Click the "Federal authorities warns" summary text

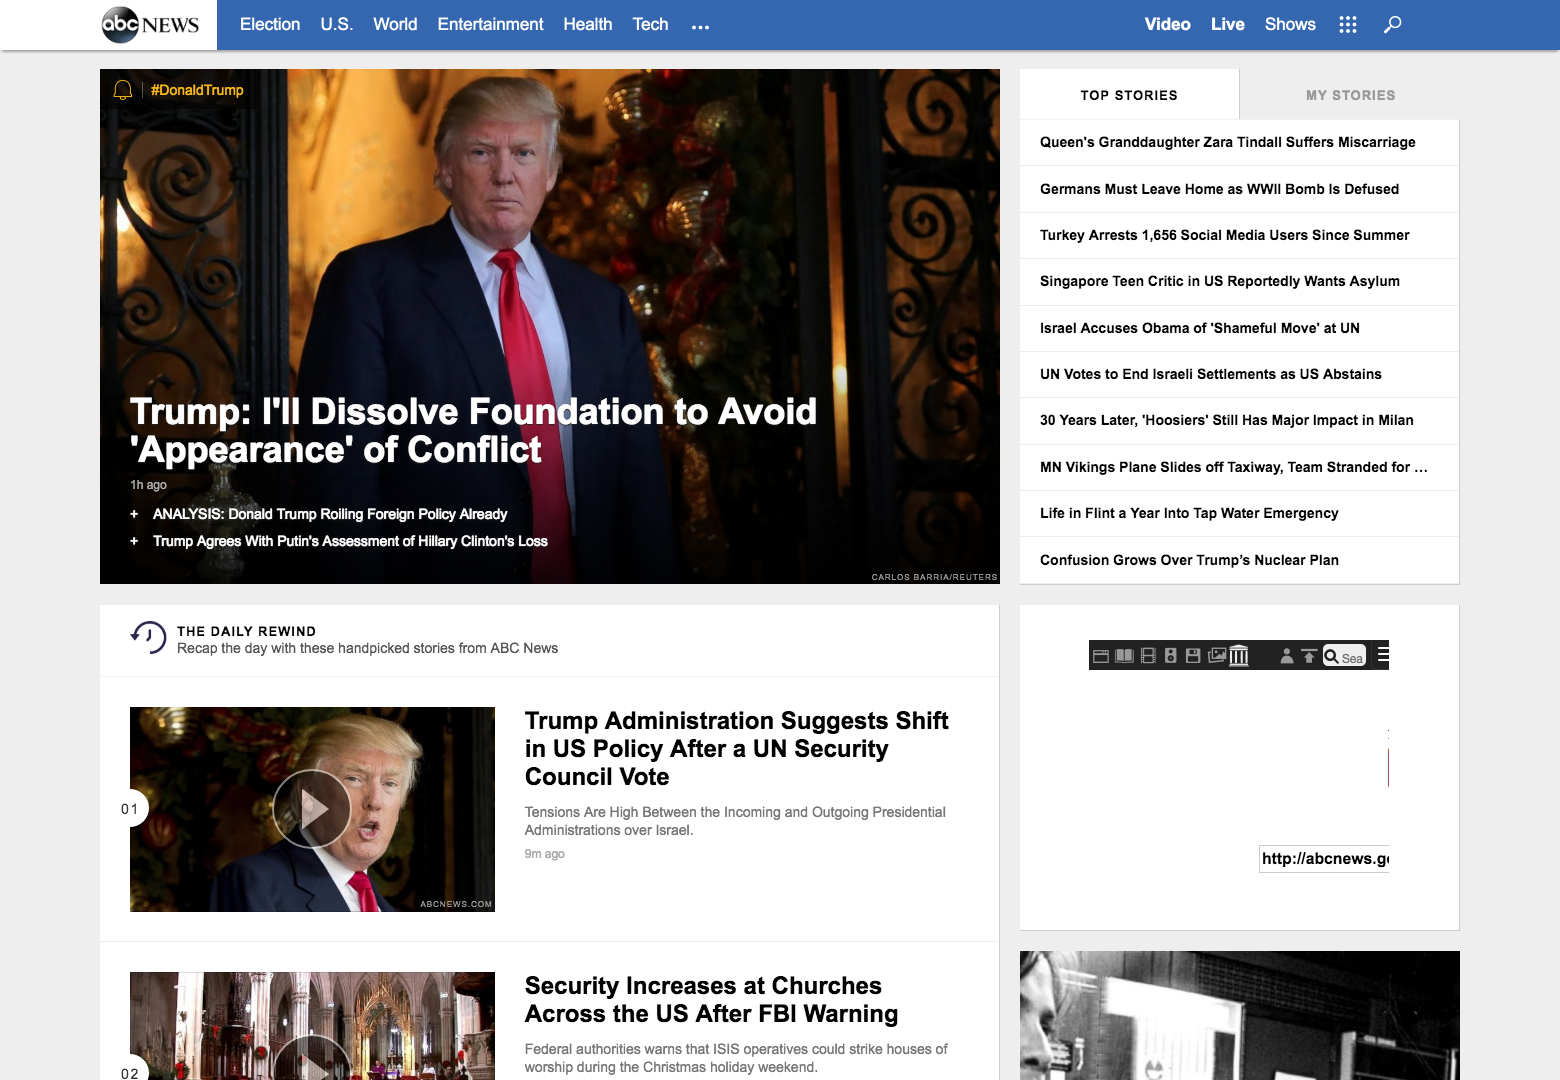[x=736, y=1058]
